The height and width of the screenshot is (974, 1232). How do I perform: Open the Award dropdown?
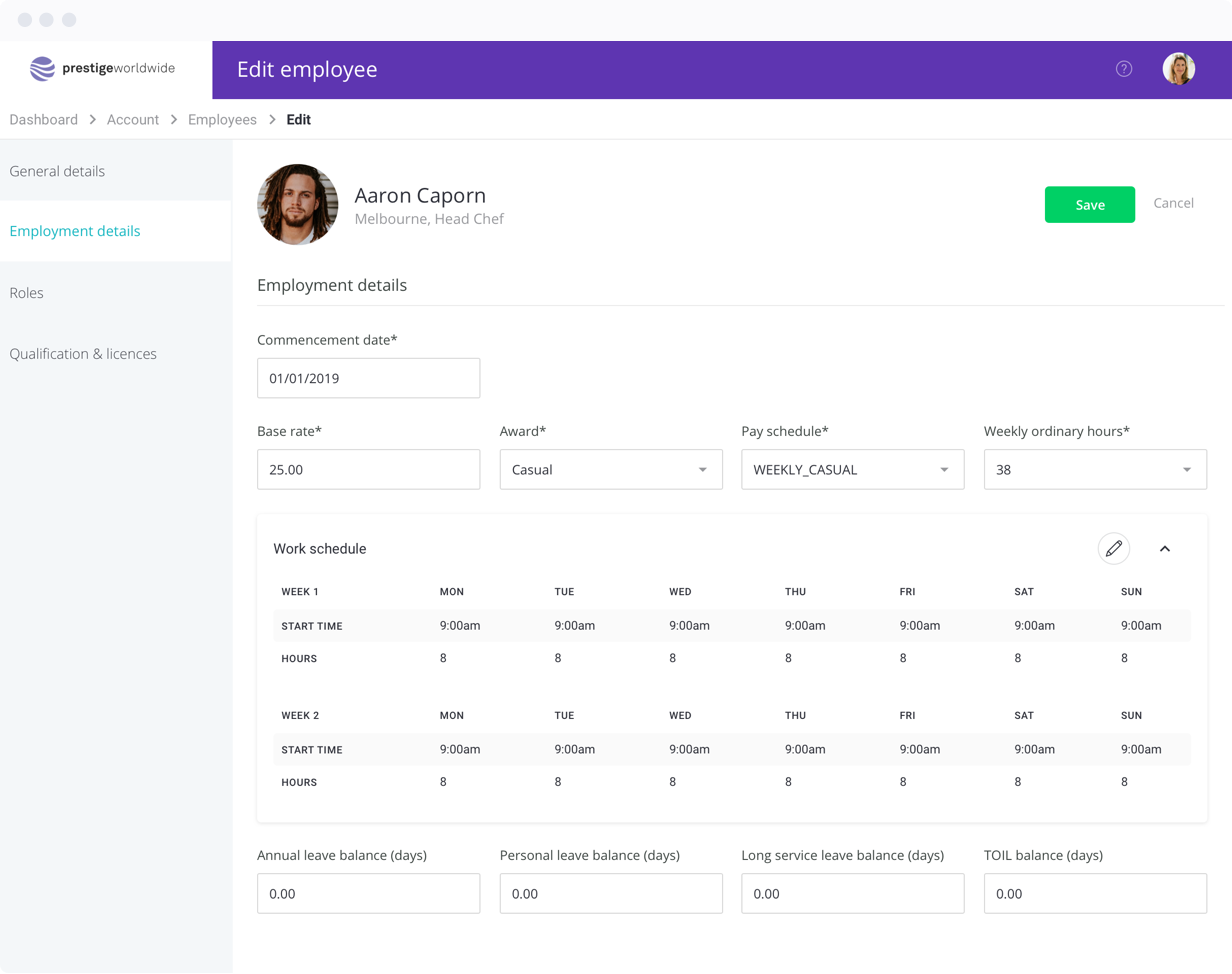pos(611,469)
